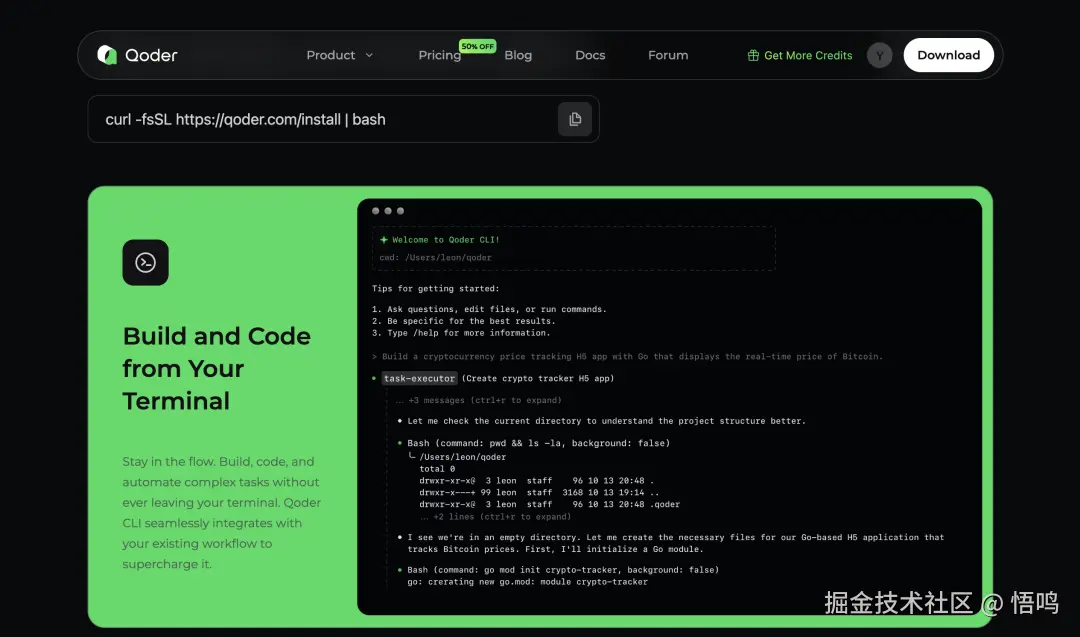
Task: Click 'Welcome to Qoder CLI!' text
Action: tap(446, 240)
